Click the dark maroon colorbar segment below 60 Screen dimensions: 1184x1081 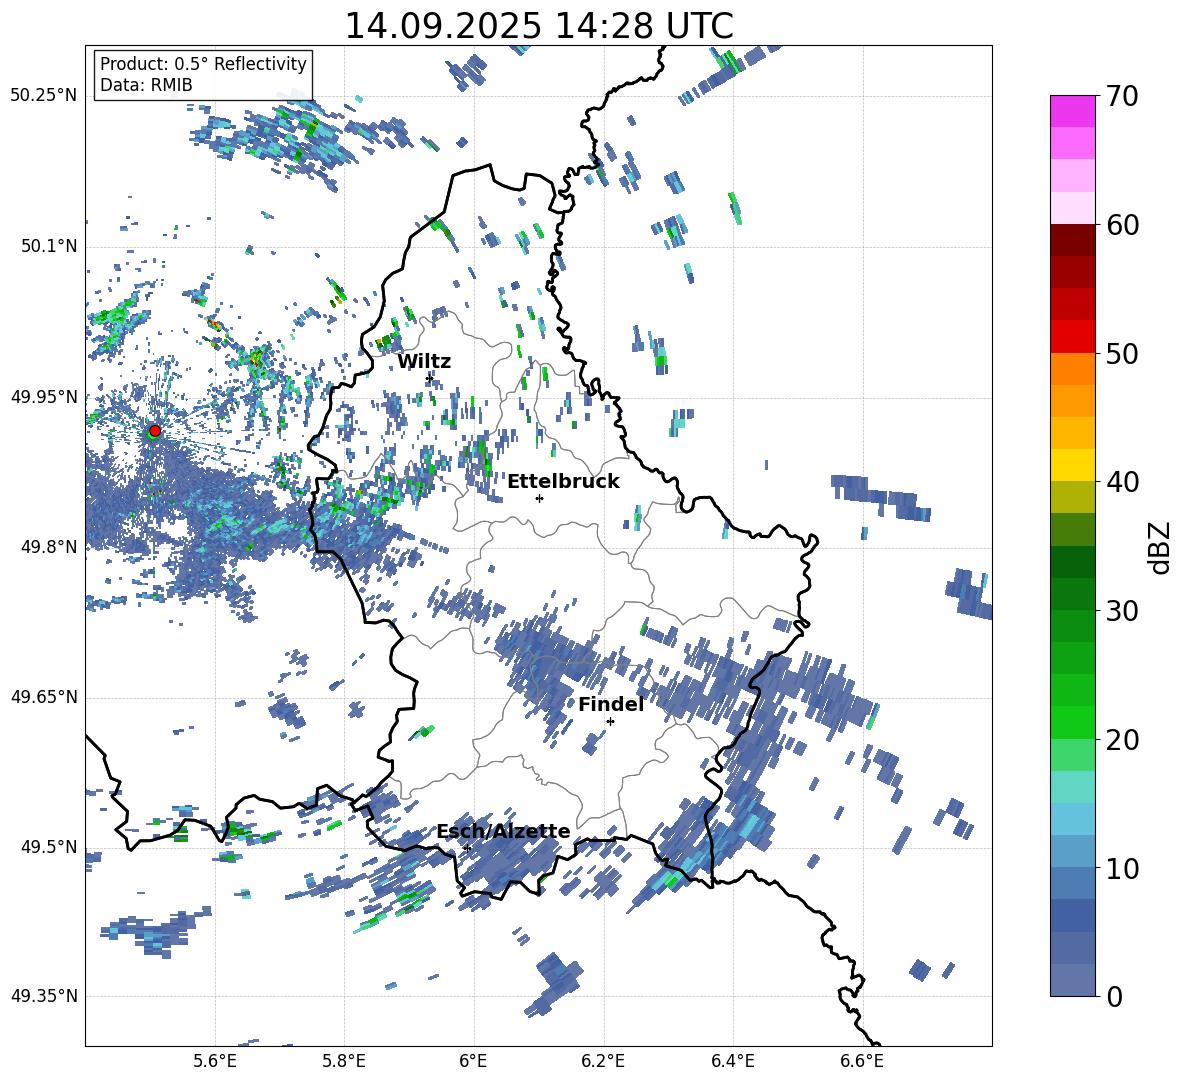[1072, 241]
